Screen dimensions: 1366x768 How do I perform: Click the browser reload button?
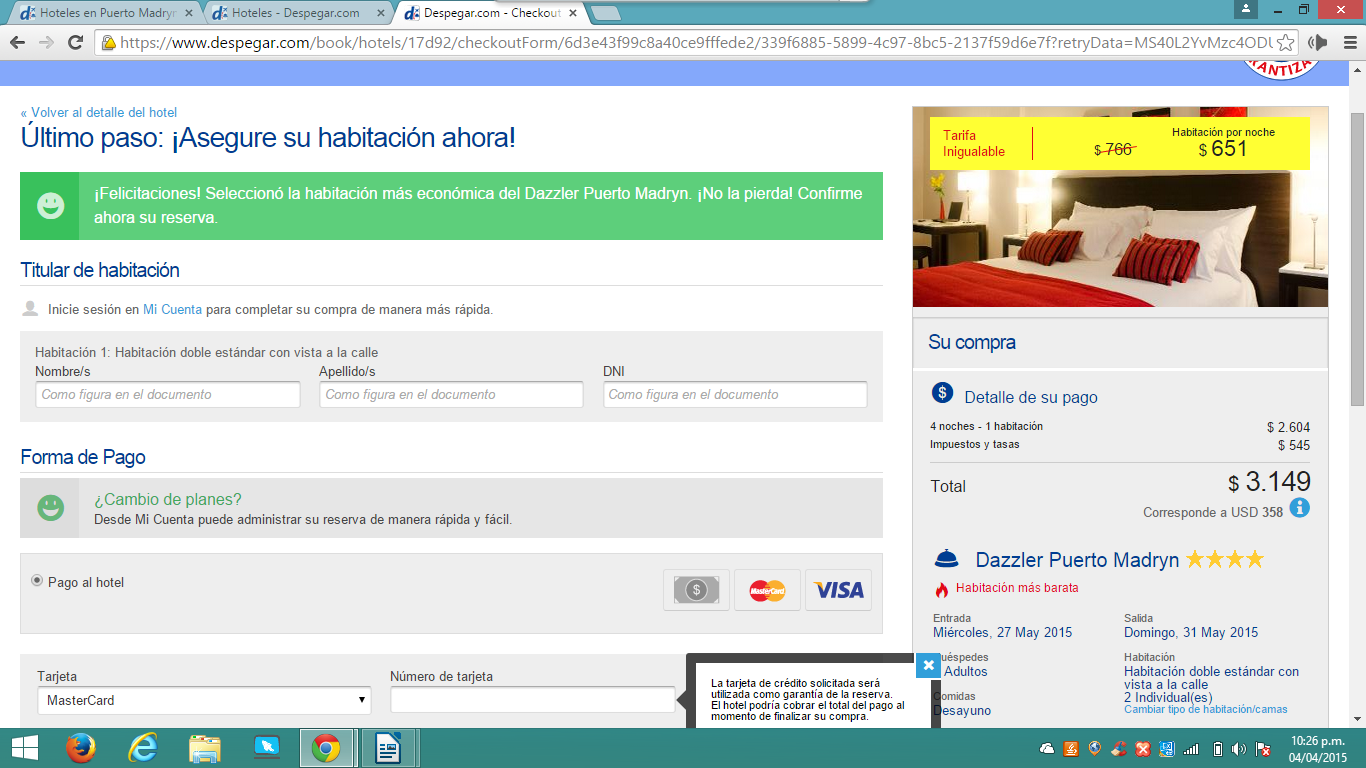coord(75,42)
